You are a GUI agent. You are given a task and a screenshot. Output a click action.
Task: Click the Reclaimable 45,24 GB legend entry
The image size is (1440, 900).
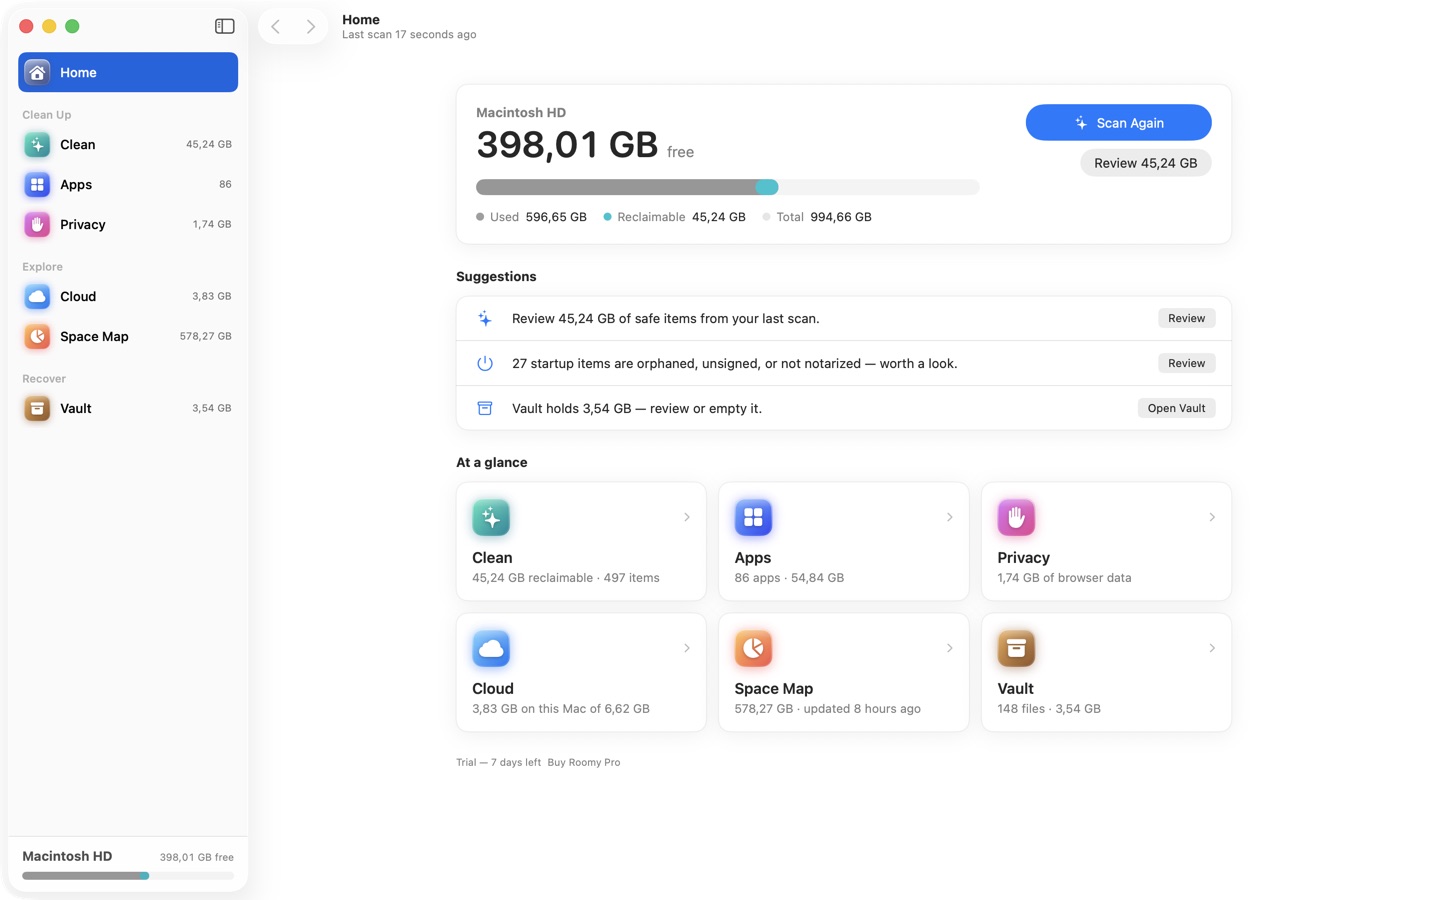(x=674, y=216)
